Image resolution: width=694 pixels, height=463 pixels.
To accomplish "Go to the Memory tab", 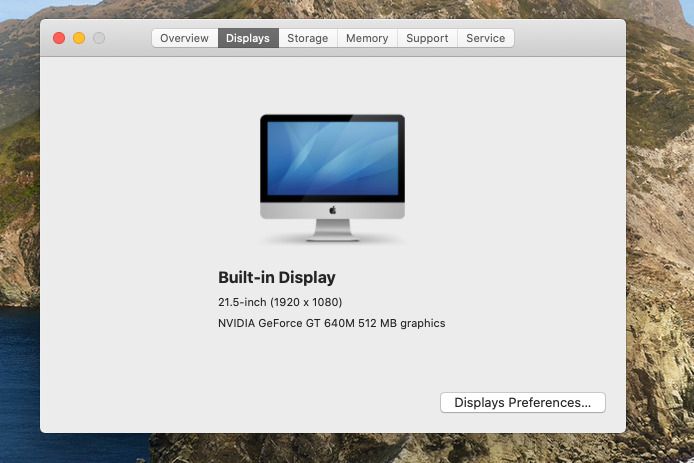I will coord(367,38).
